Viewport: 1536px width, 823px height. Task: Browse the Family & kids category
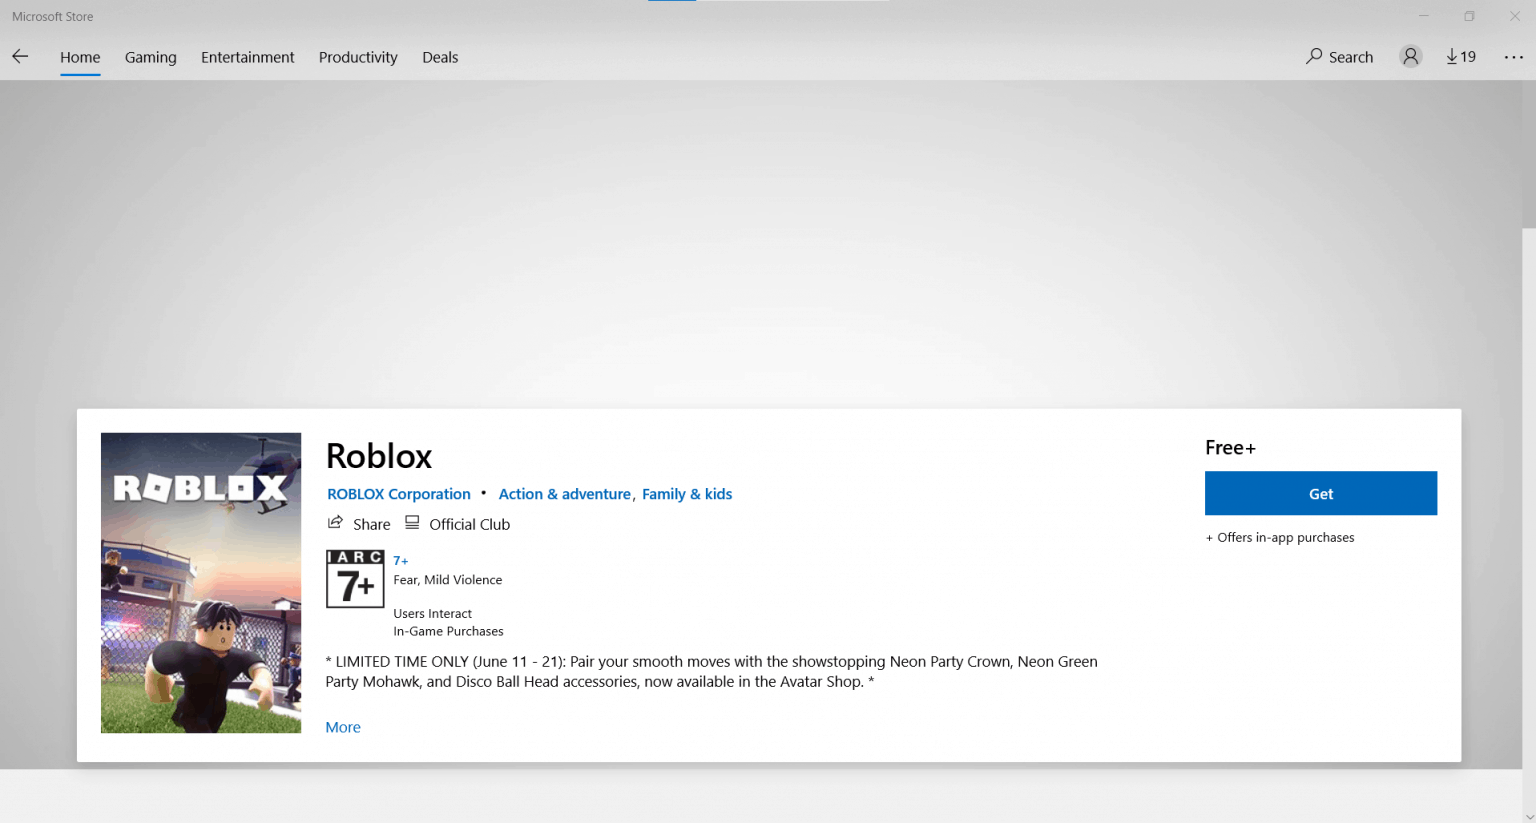(x=687, y=493)
